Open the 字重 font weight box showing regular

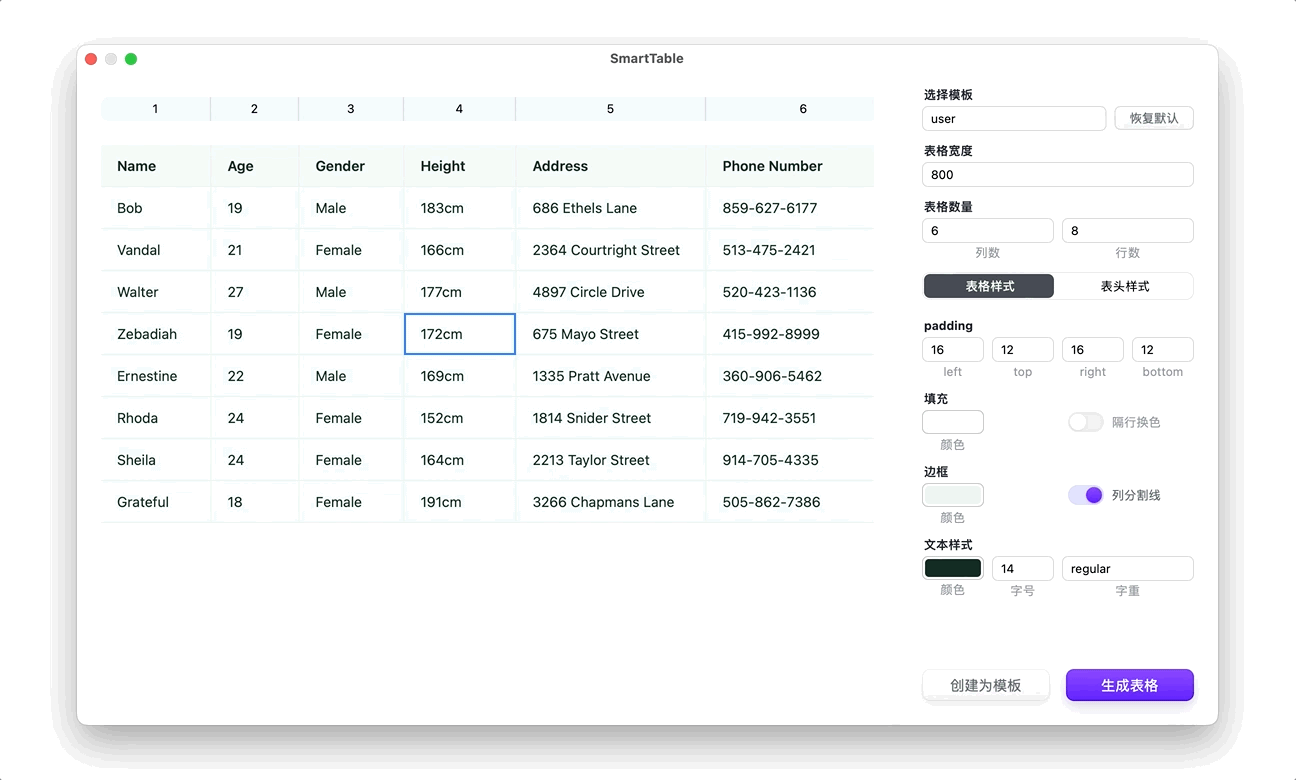coord(1128,569)
